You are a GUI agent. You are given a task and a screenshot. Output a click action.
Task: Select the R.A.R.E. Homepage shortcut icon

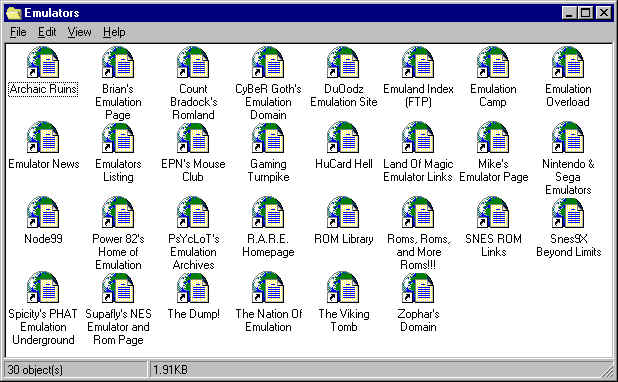click(x=268, y=212)
